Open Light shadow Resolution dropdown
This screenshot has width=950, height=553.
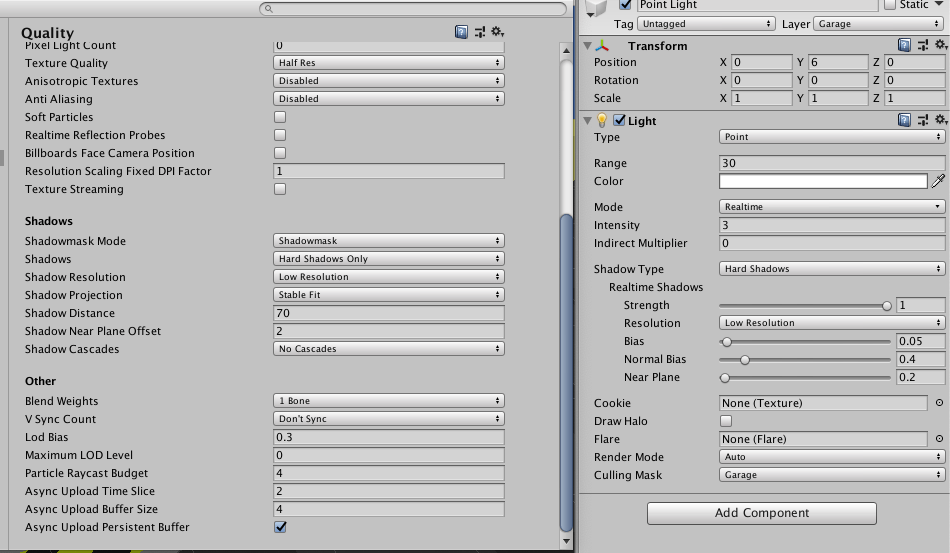(x=832, y=323)
